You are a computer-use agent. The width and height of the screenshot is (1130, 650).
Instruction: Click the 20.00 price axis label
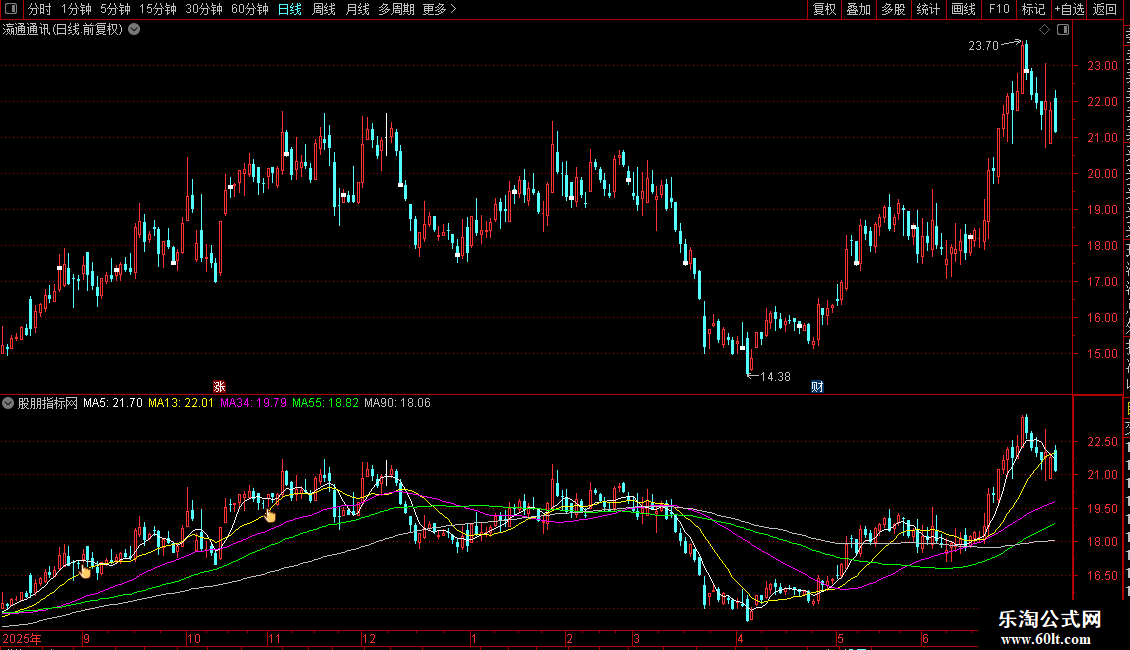pyautogui.click(x=1103, y=174)
